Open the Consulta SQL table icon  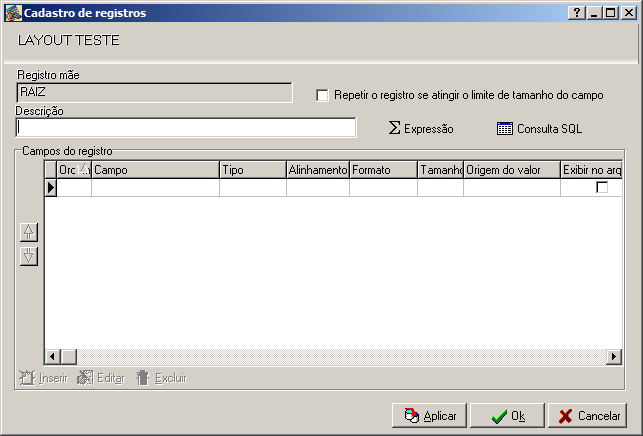click(505, 129)
